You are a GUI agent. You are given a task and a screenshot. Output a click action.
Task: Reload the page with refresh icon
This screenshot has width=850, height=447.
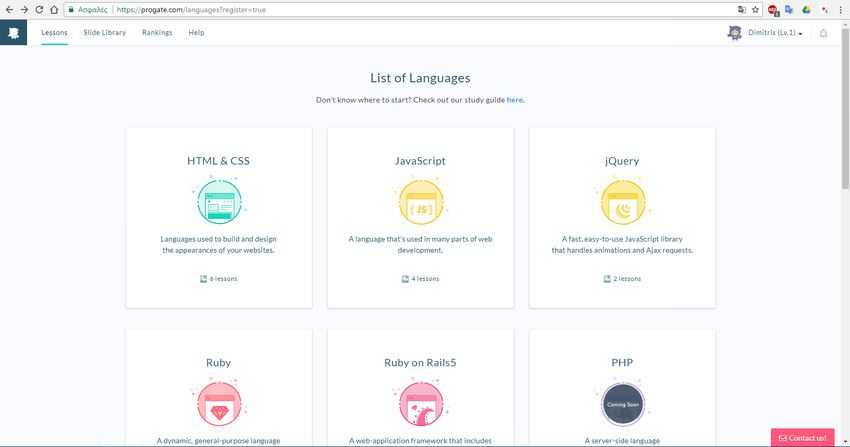39,10
